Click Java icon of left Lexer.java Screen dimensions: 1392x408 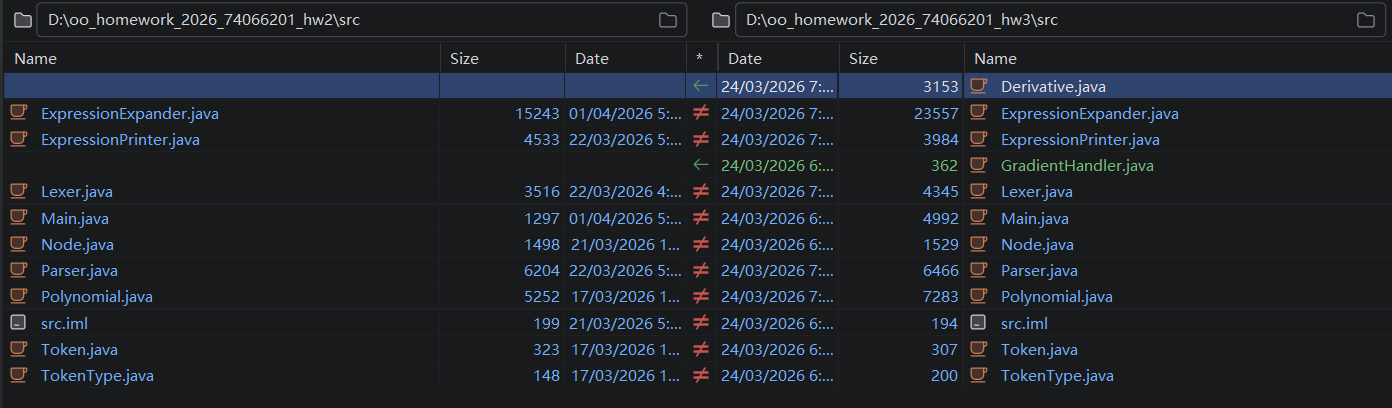tap(18, 191)
